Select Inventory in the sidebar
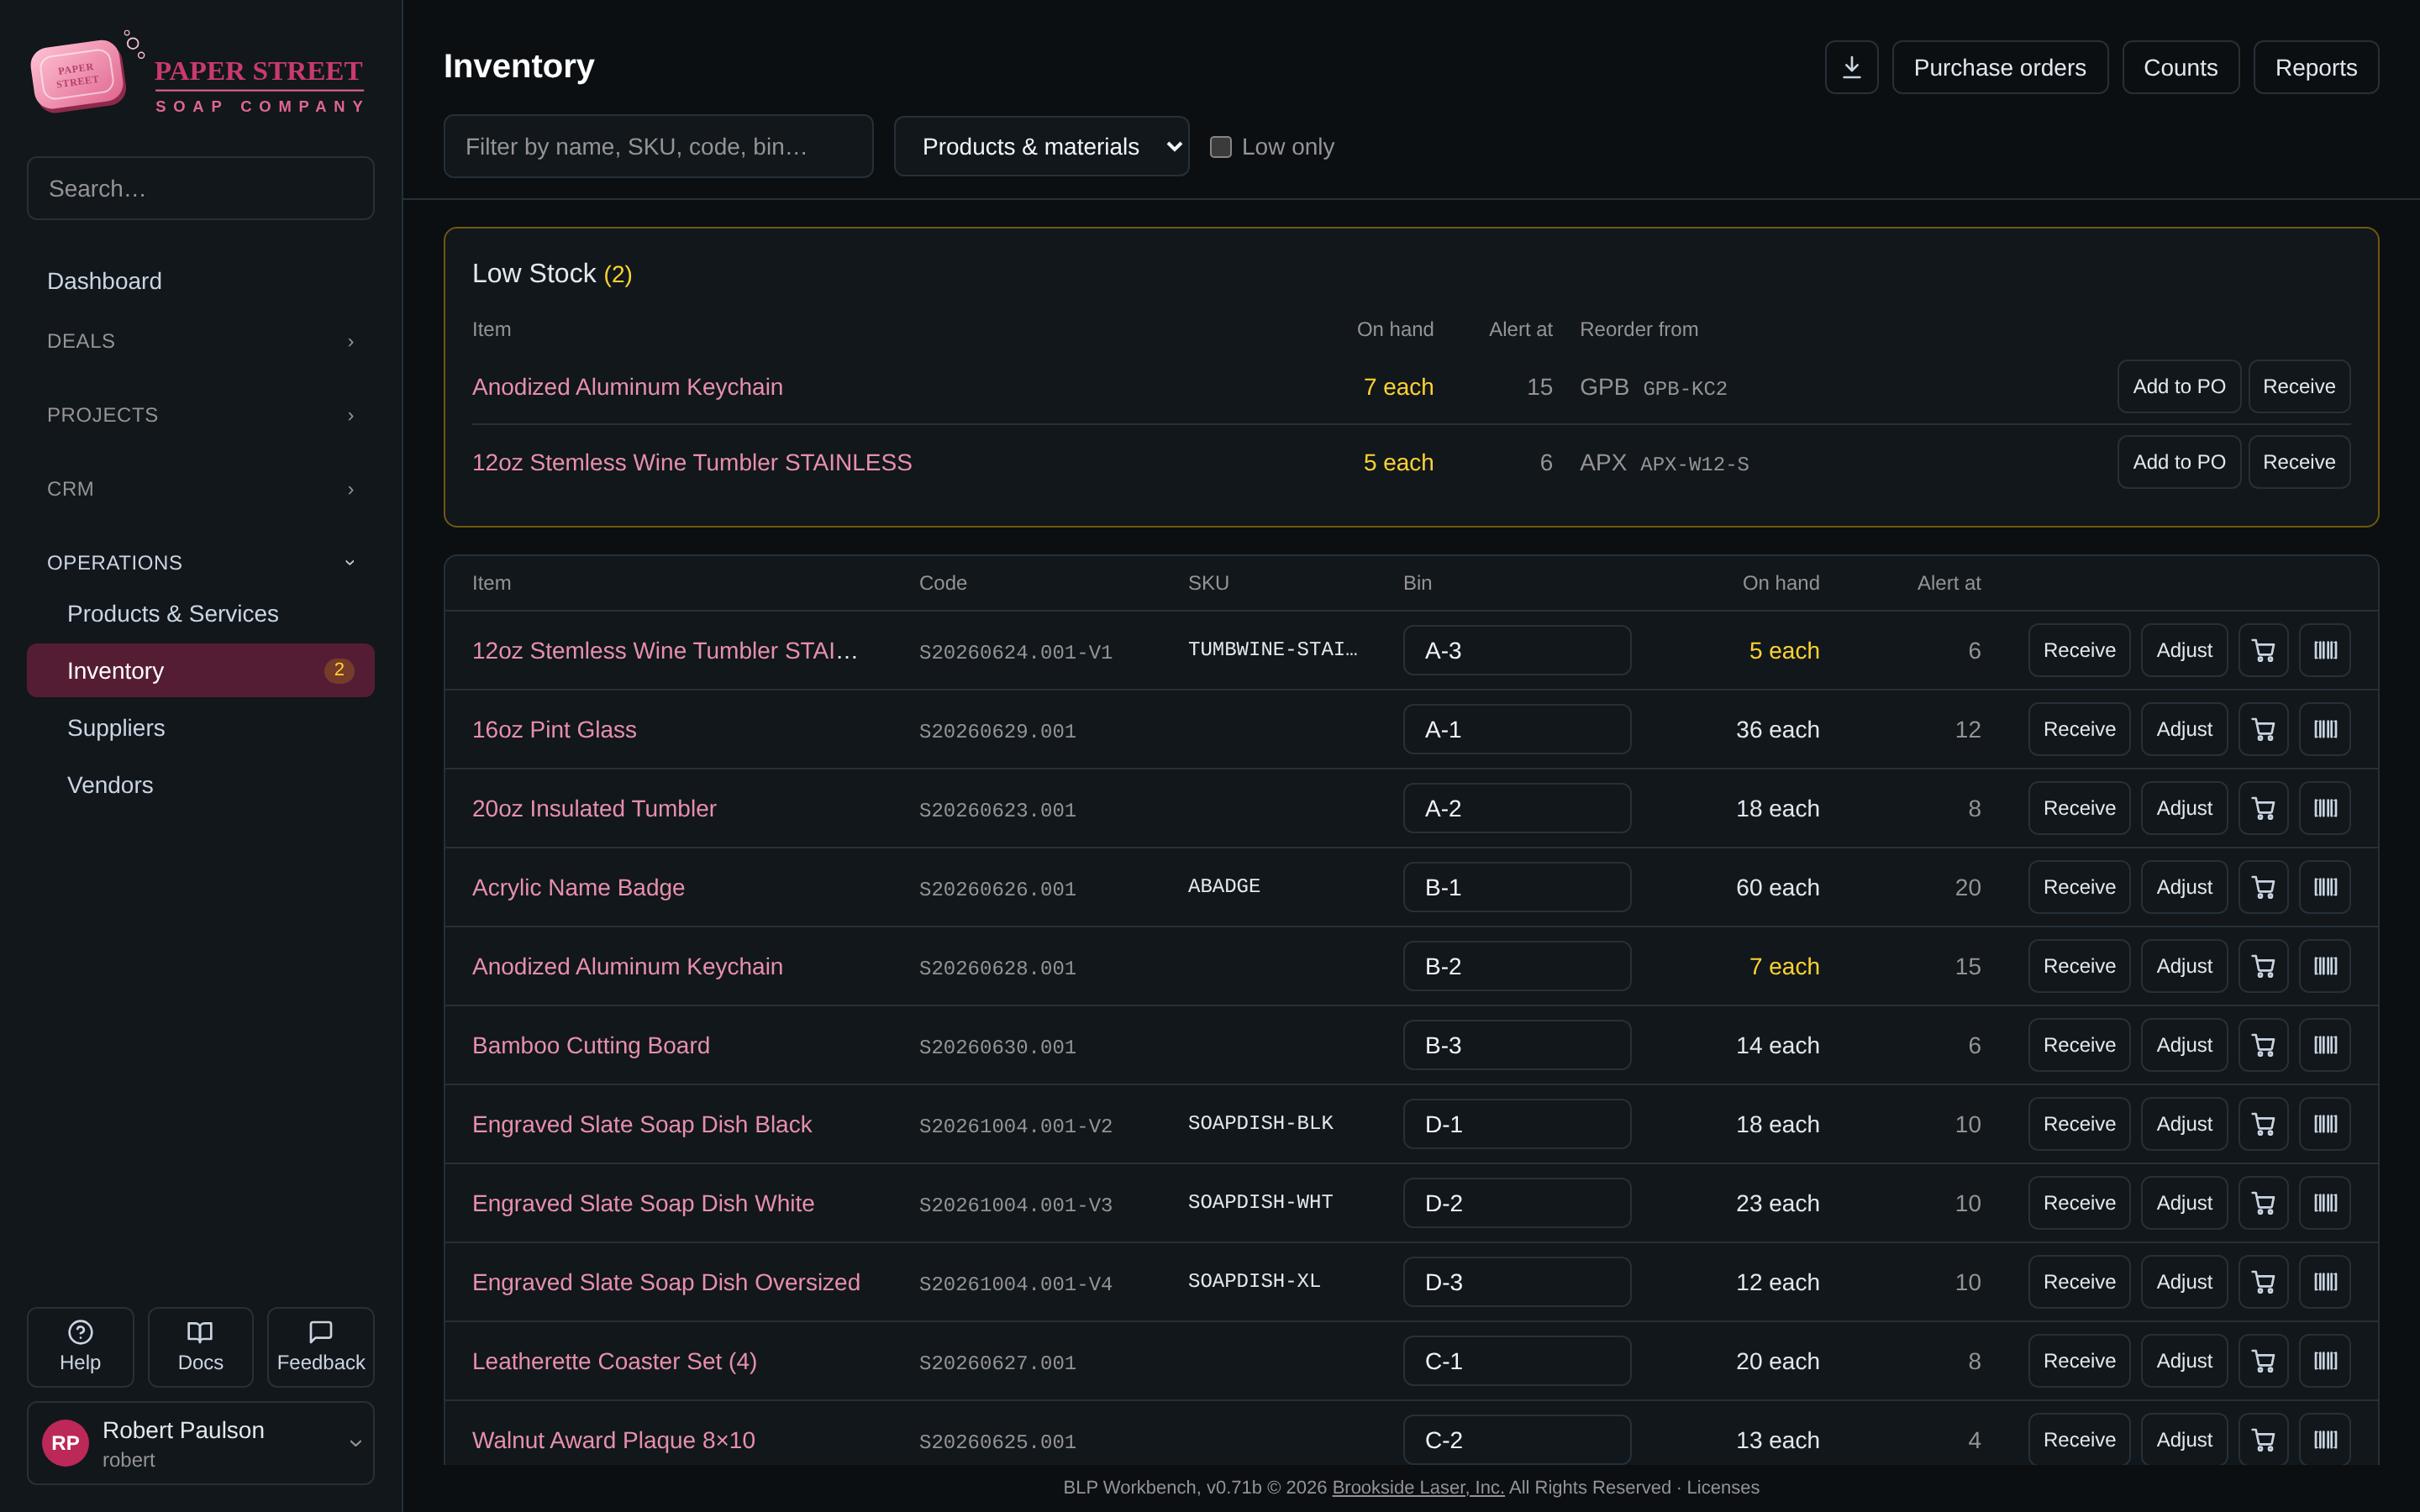2420x1512 pixels. click(200, 671)
